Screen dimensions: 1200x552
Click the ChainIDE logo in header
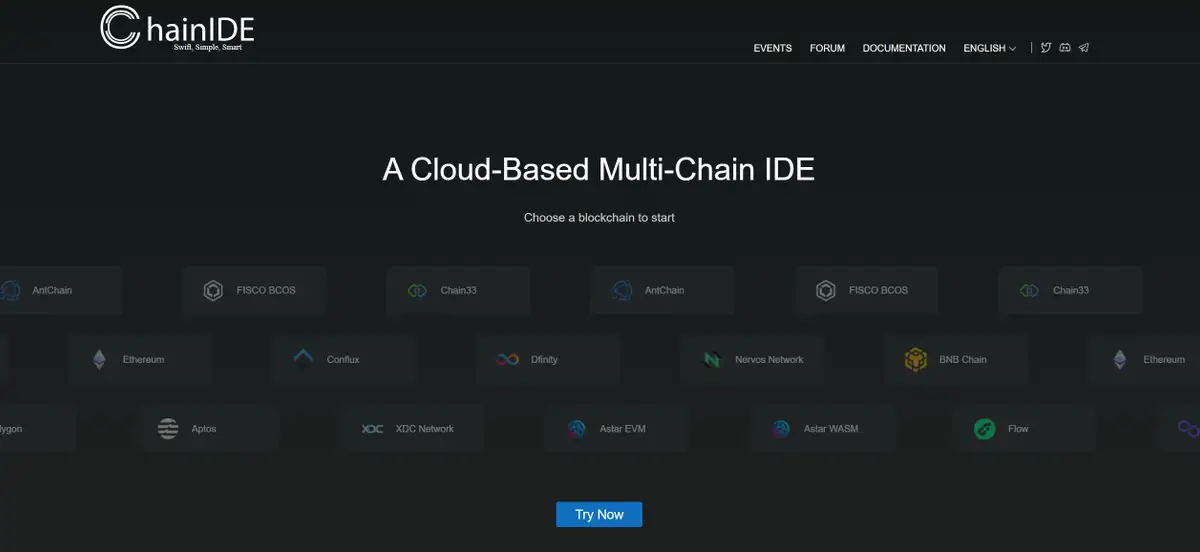point(177,28)
